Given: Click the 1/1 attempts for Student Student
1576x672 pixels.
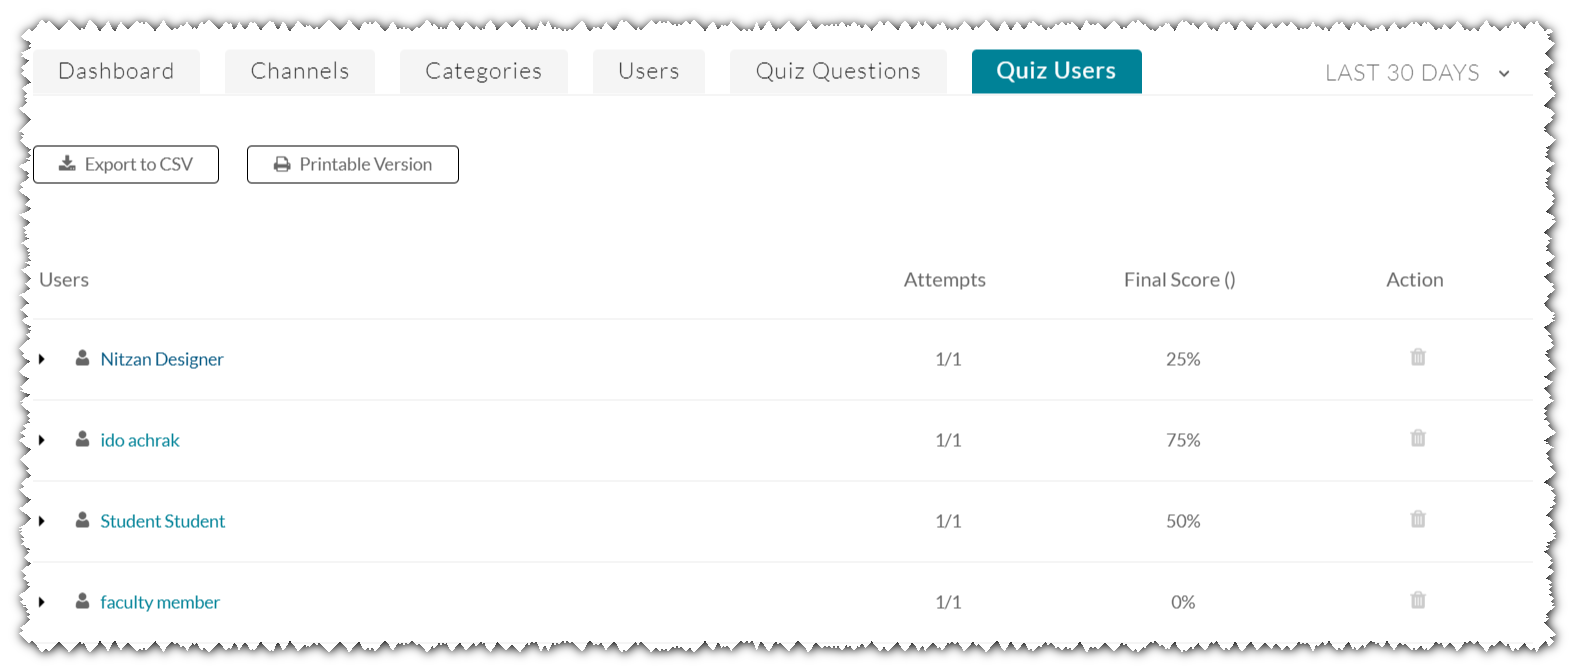Looking at the screenshot, I should pos(948,521).
